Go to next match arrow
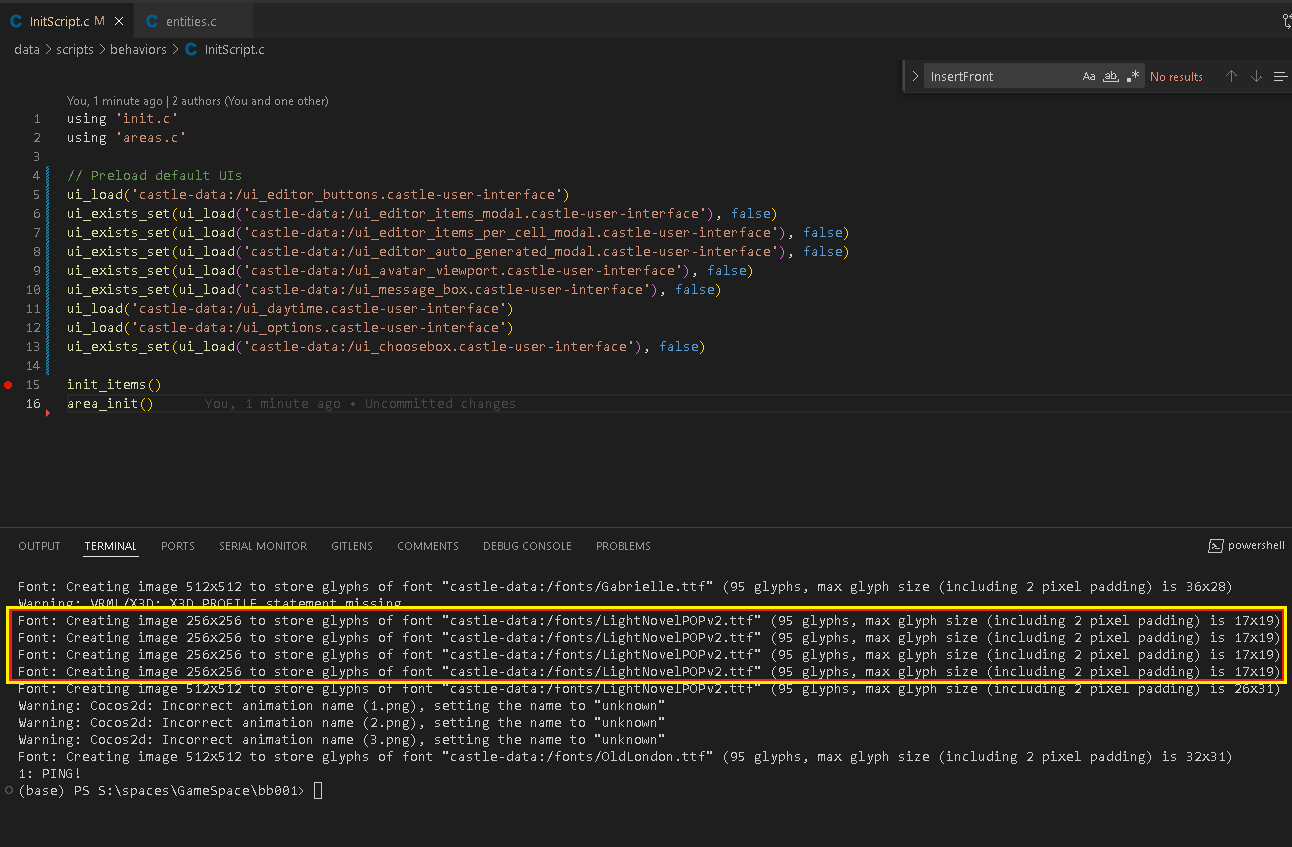The height and width of the screenshot is (847, 1292). [x=1256, y=77]
